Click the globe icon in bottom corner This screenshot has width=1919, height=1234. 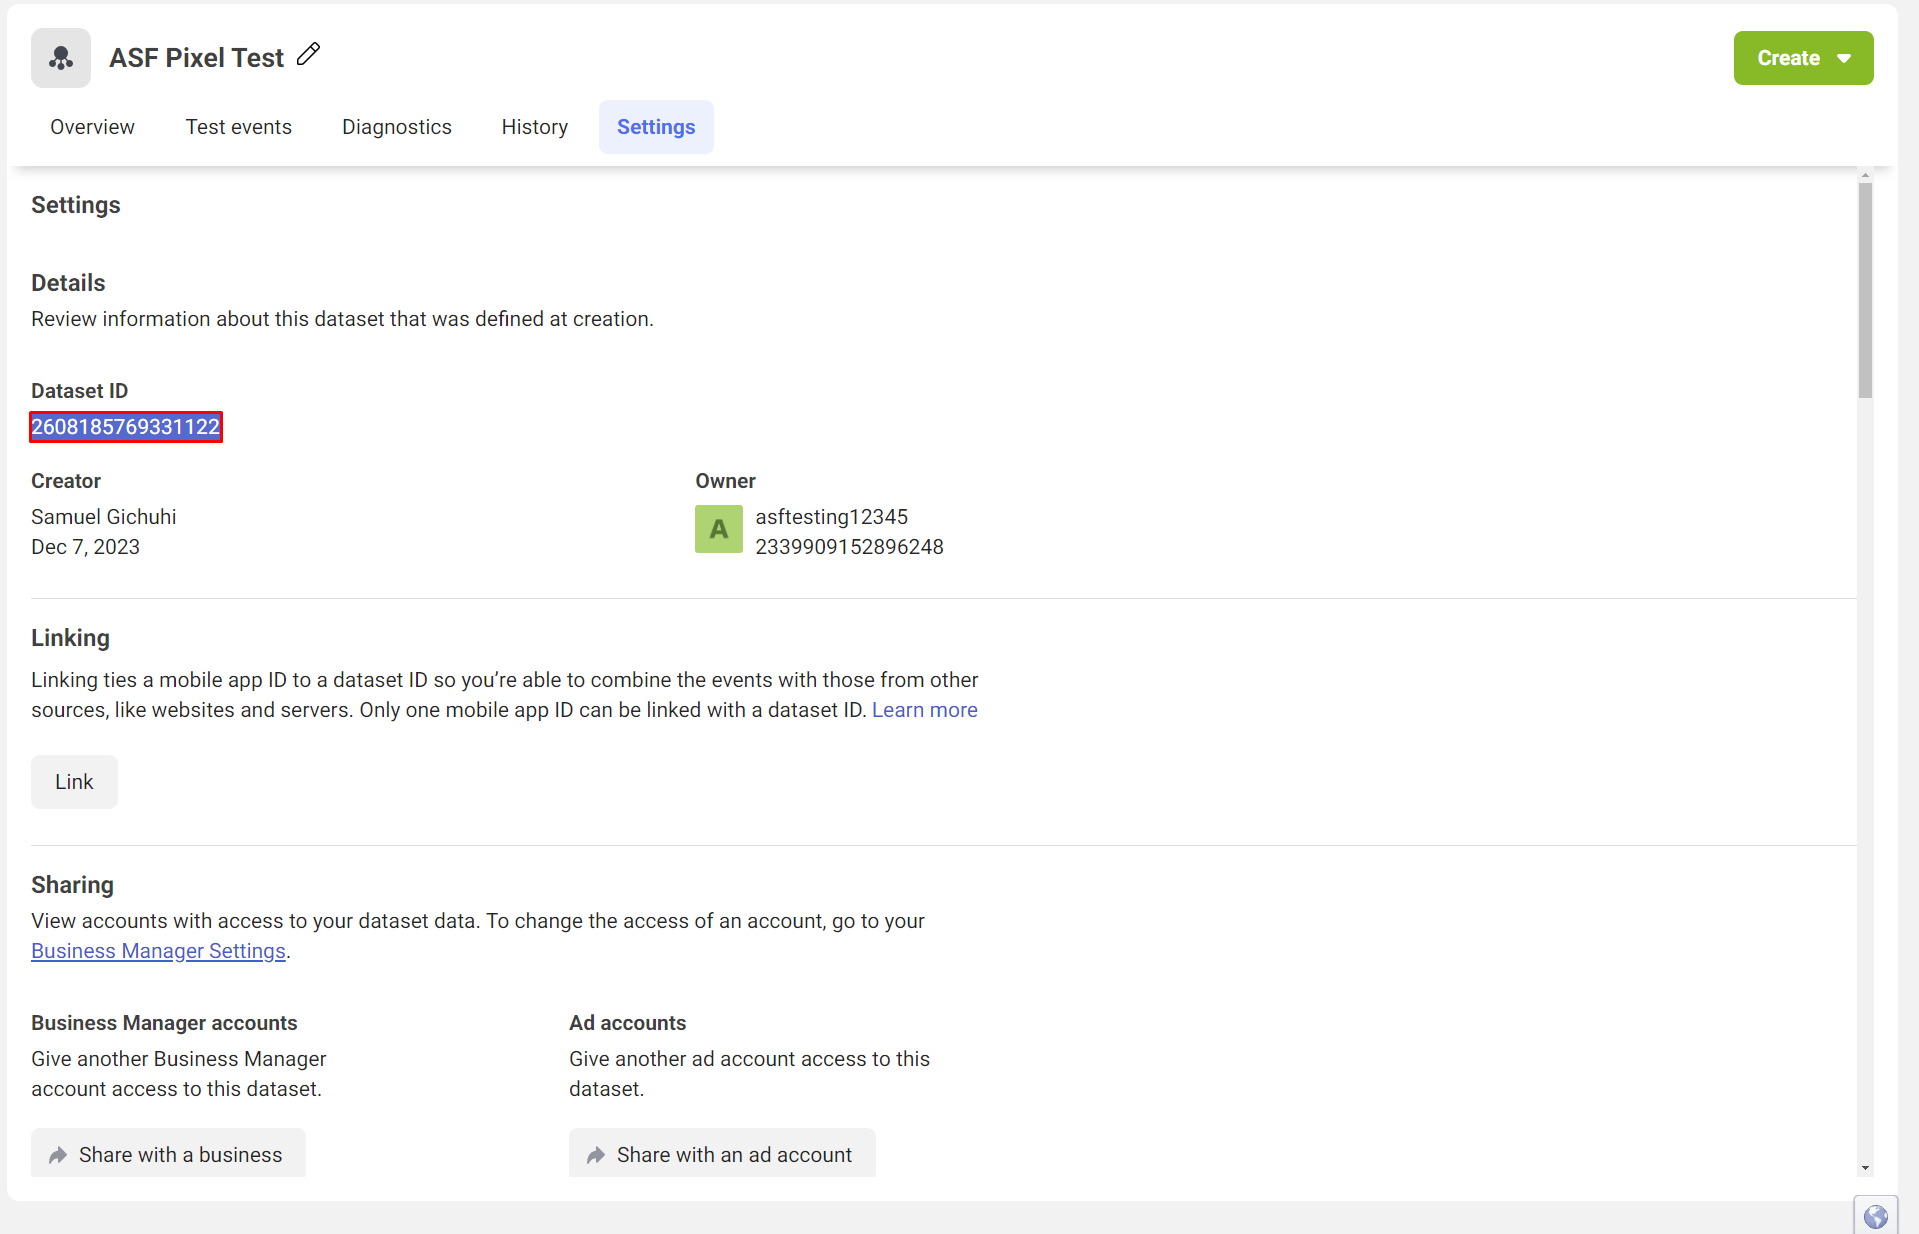tap(1875, 1216)
